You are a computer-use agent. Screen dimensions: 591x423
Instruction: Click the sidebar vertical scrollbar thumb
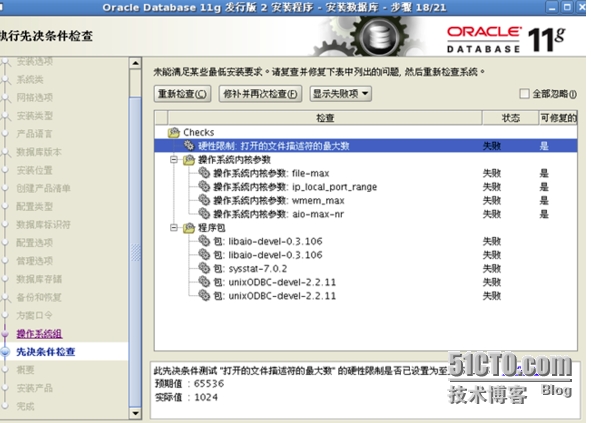click(x=135, y=252)
